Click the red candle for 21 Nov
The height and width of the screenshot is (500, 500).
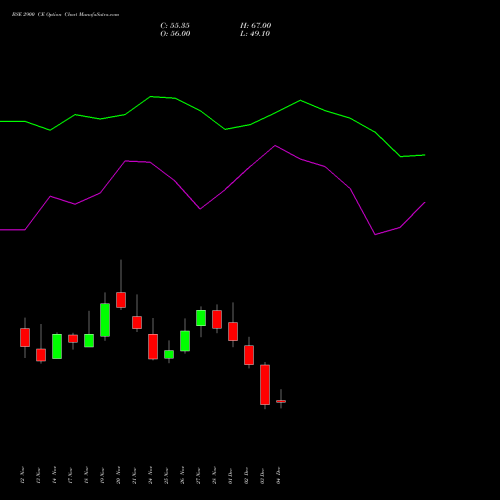click(137, 322)
